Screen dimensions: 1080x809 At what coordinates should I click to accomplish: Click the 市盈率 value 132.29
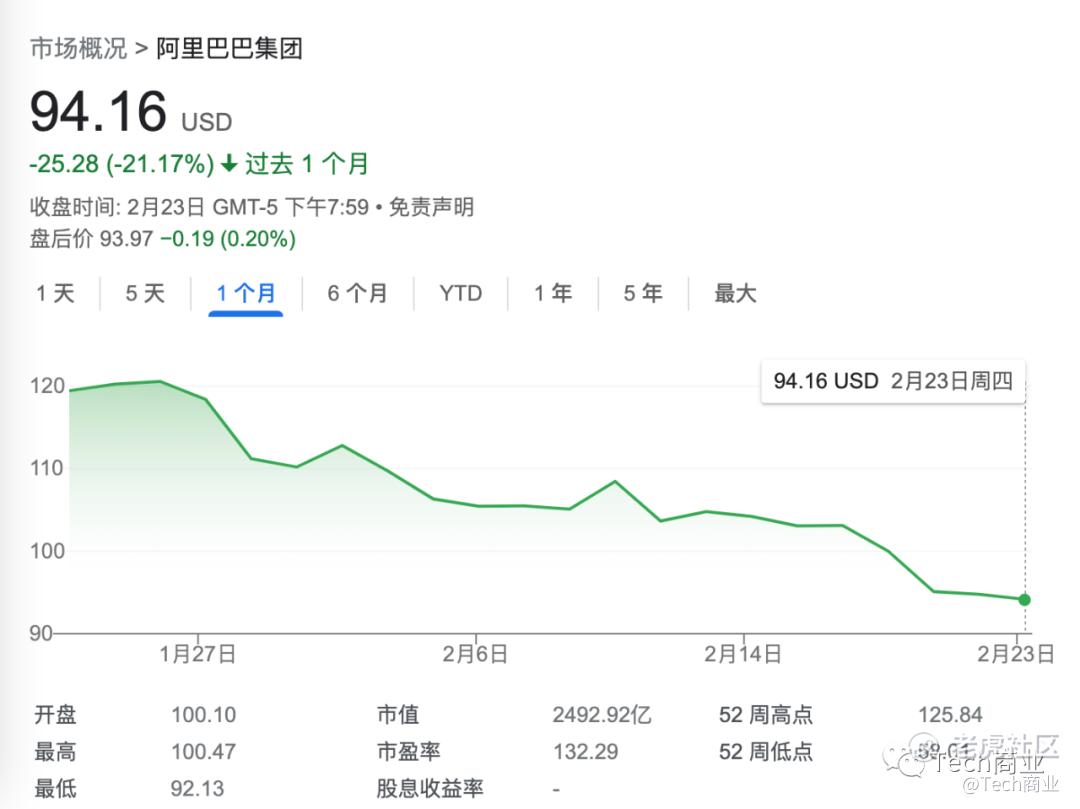pos(585,751)
